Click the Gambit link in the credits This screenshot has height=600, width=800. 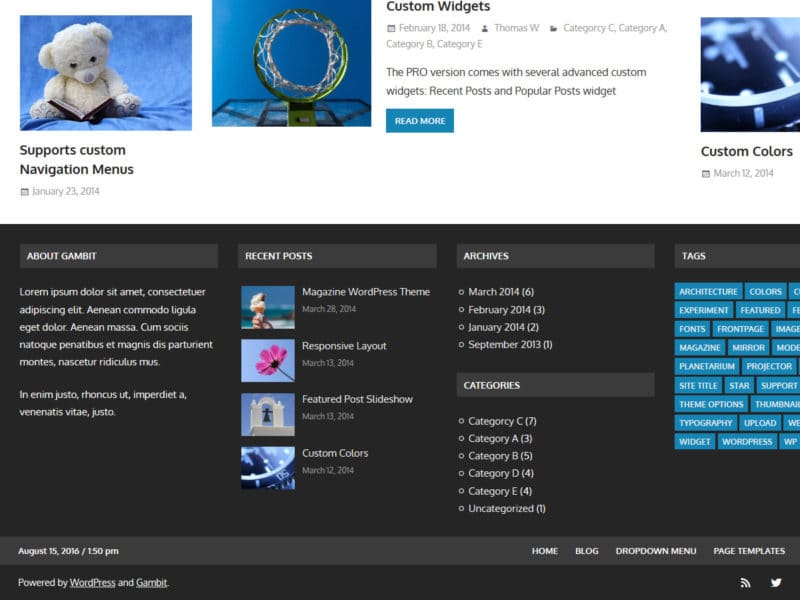151,582
